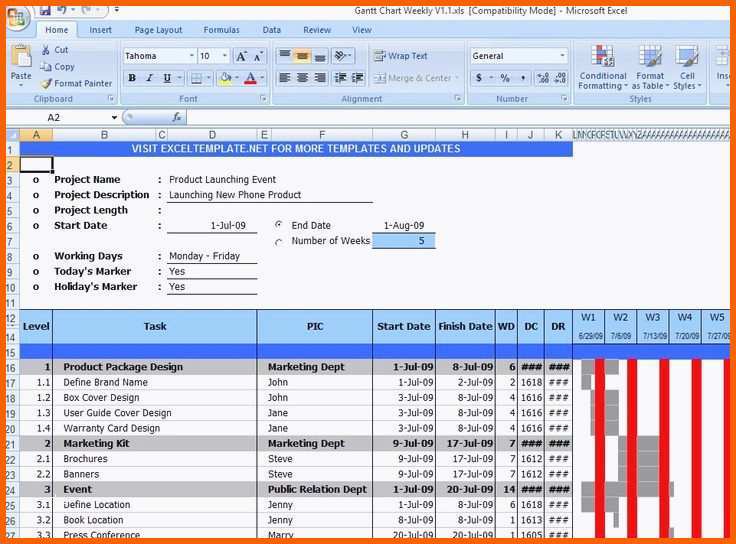The height and width of the screenshot is (544, 736).
Task: Click the Italic formatting button
Action: point(150,78)
